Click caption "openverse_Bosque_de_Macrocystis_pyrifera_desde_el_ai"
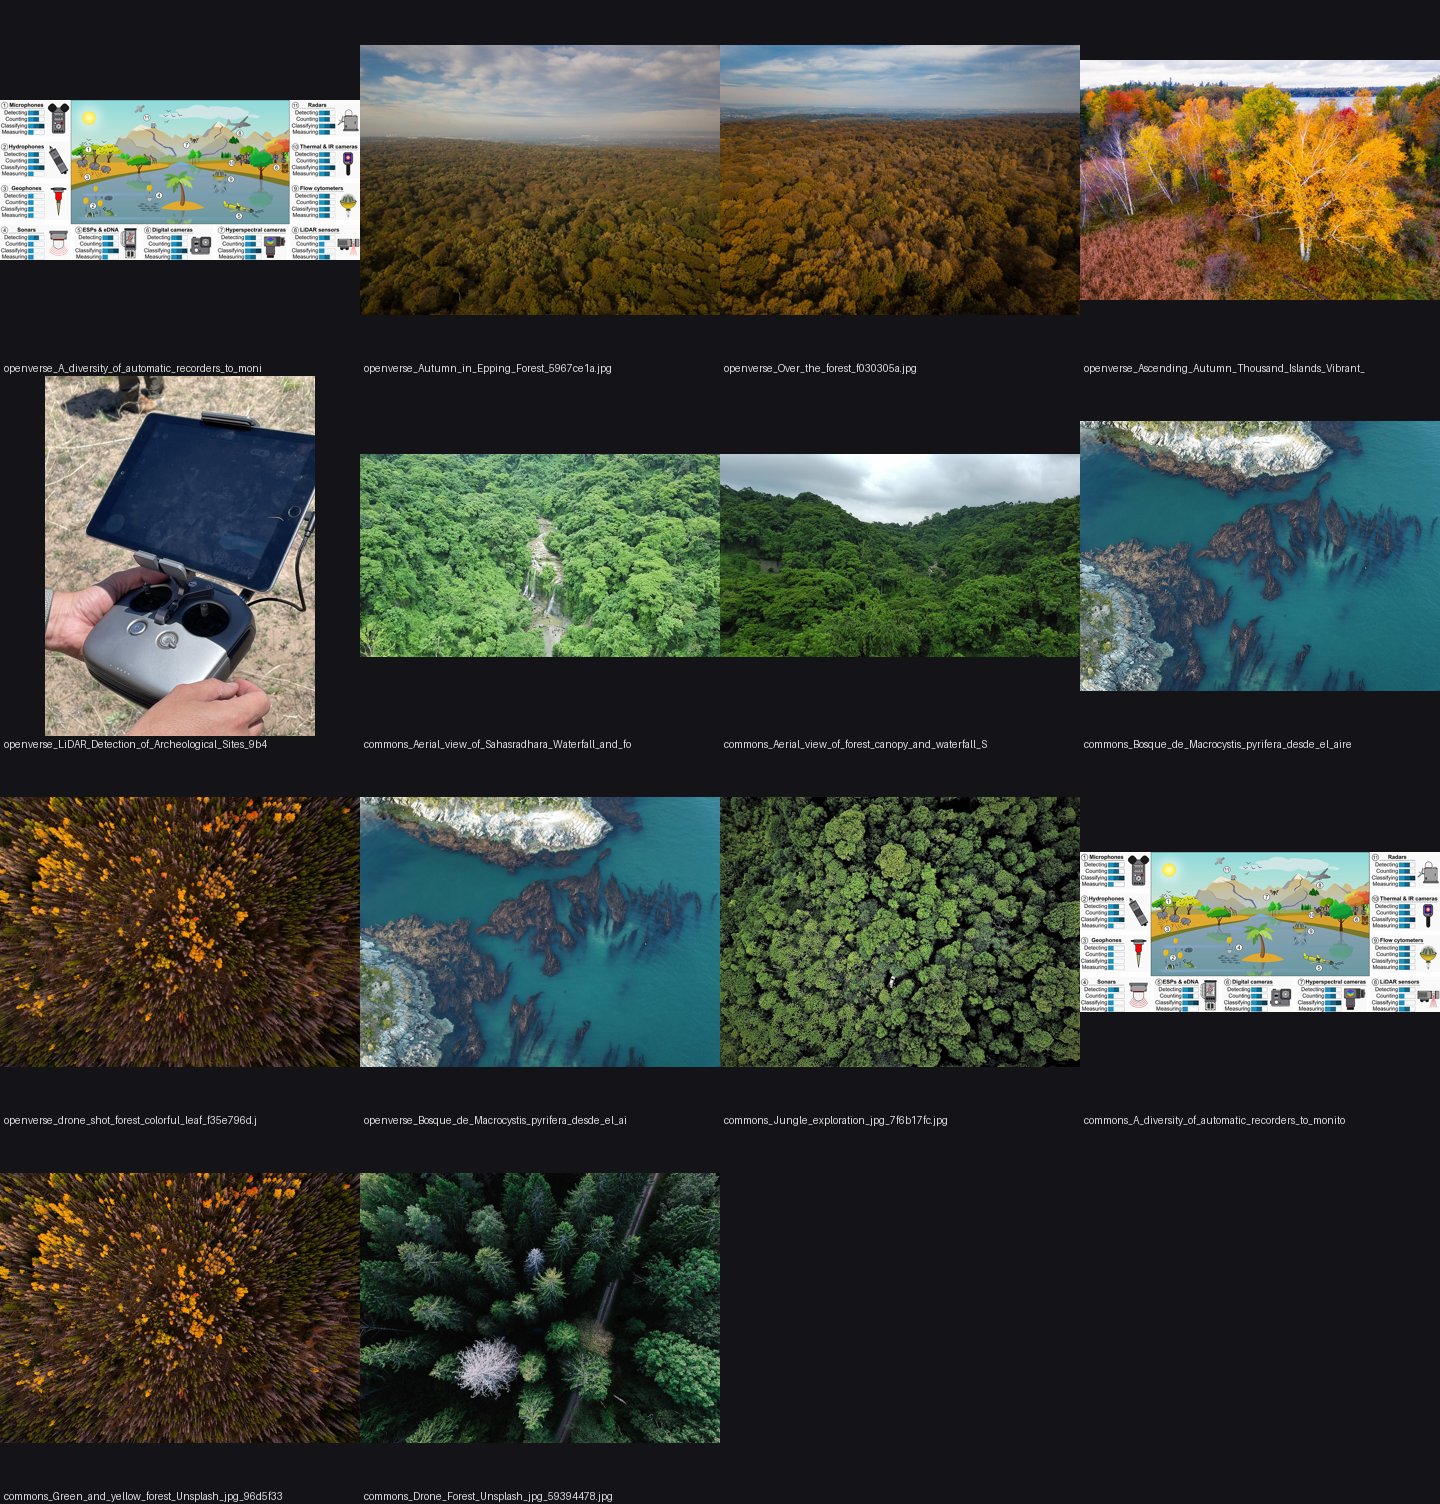The height and width of the screenshot is (1504, 1440). coord(496,1120)
